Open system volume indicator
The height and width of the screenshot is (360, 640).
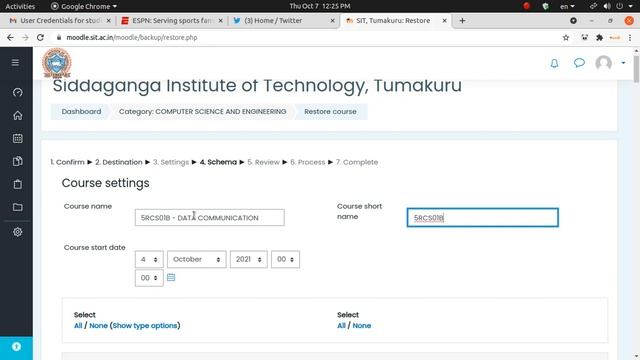607,6
